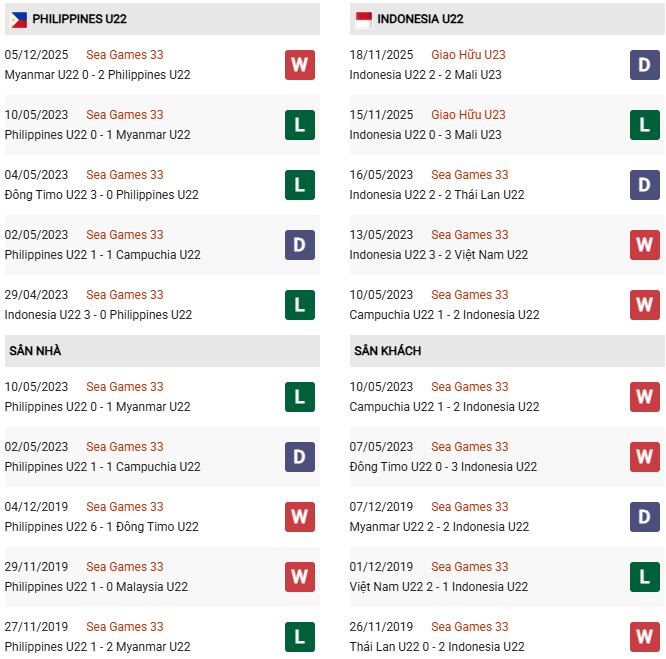Screen dimensions: 666x659
Task: Click L badge for Đông Timo 3-0 Philippines
Action: point(300,185)
